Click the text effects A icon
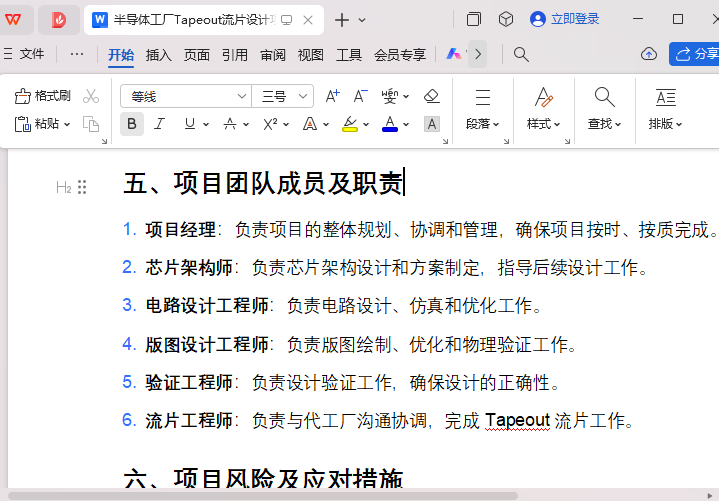719x501 pixels. (x=310, y=124)
